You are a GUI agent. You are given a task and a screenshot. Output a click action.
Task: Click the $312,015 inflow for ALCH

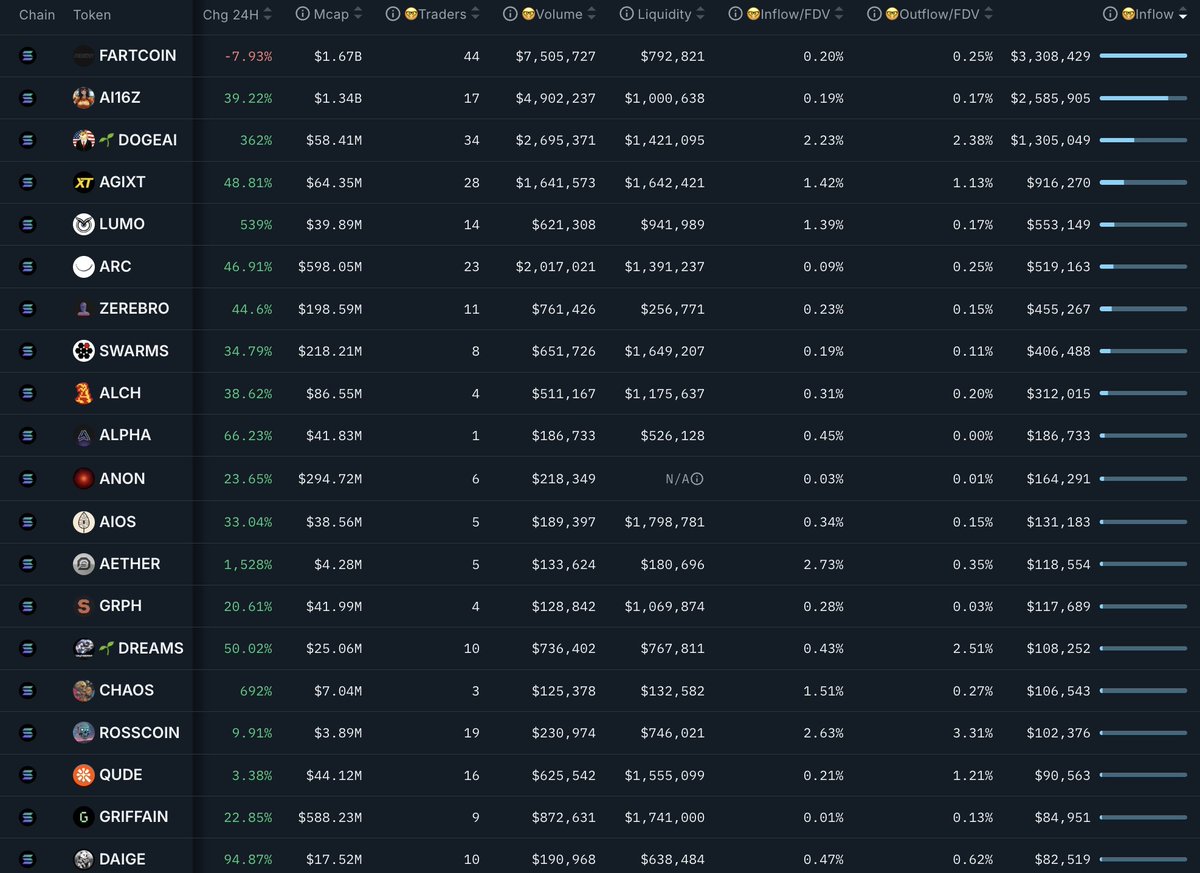tap(1058, 393)
